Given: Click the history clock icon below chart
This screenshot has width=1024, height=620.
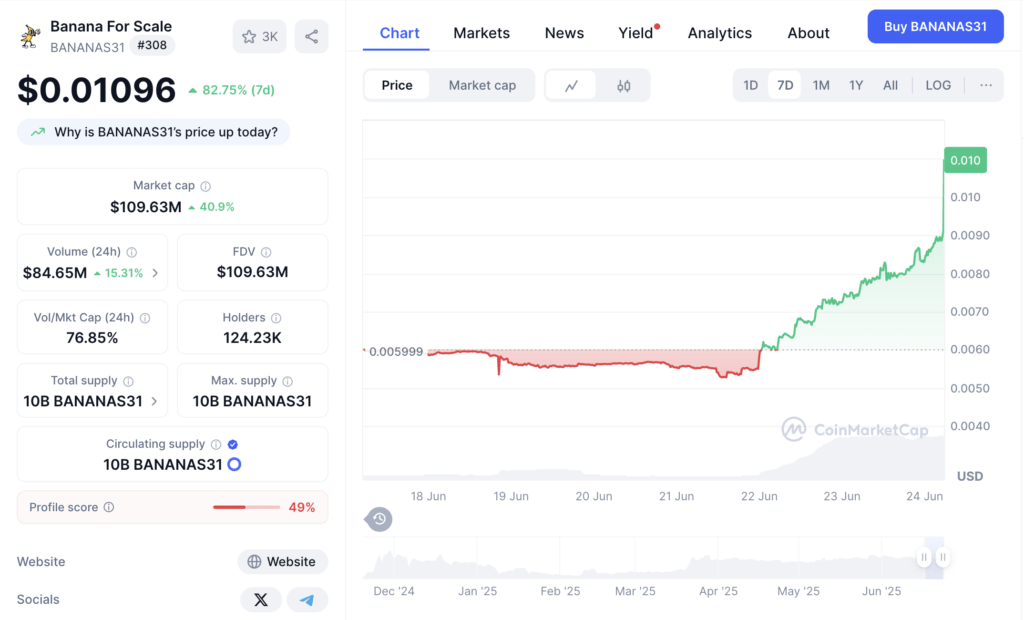Looking at the screenshot, I should 379,519.
